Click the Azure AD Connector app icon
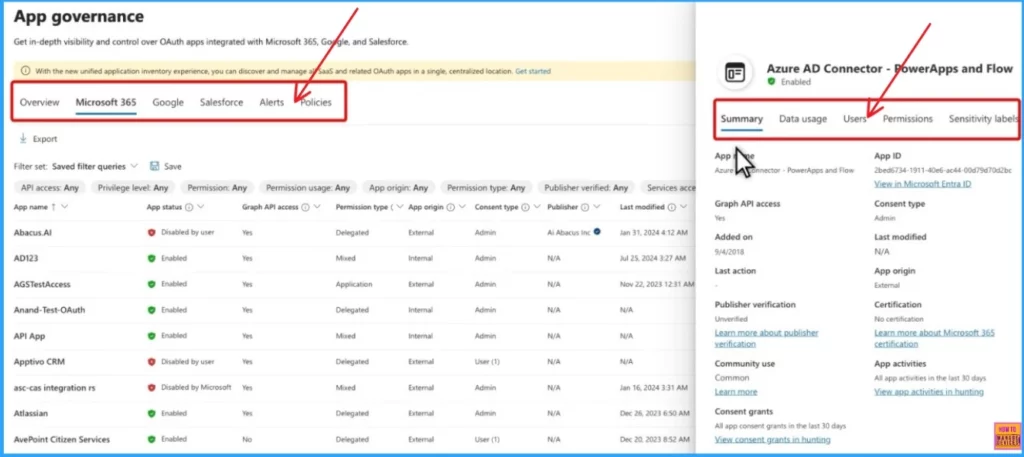Screen dimensions: 1024x457 click(x=735, y=72)
